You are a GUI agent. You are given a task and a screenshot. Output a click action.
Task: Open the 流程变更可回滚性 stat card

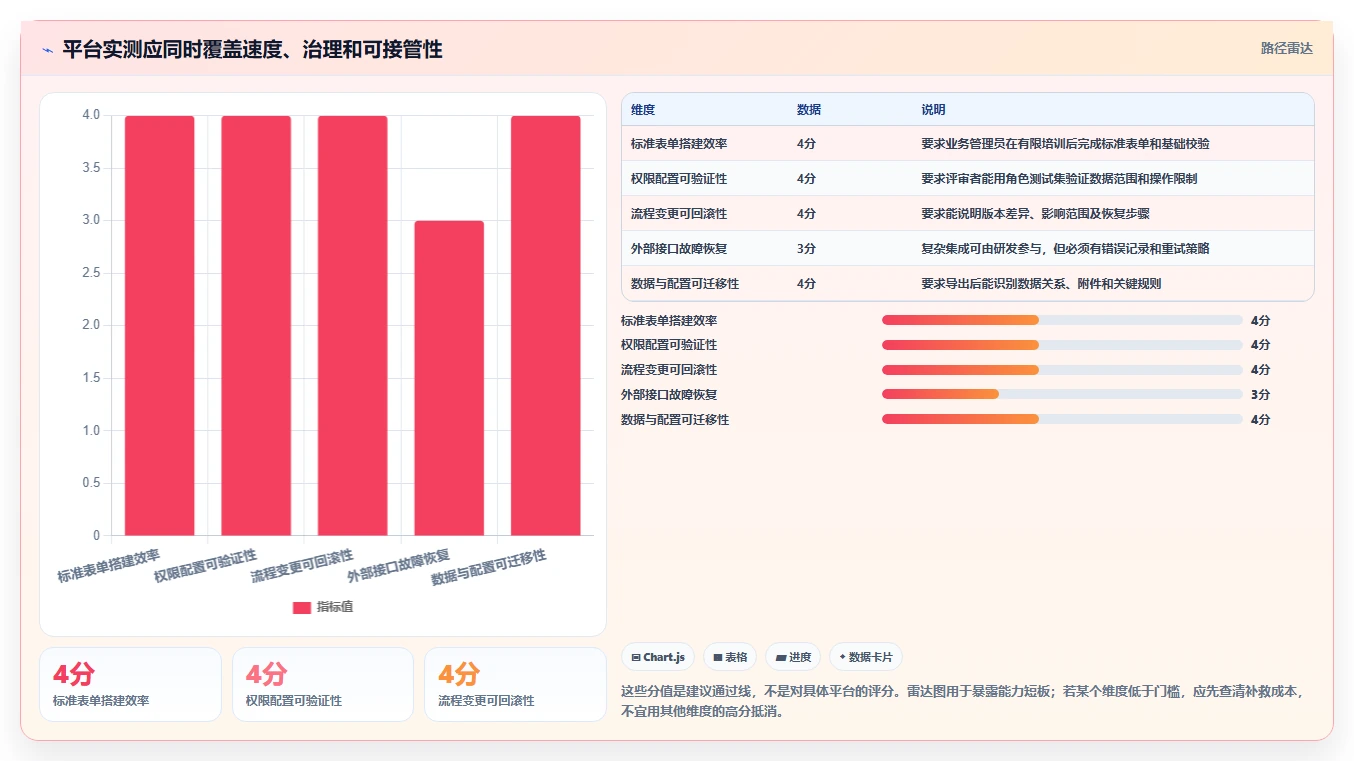515,684
